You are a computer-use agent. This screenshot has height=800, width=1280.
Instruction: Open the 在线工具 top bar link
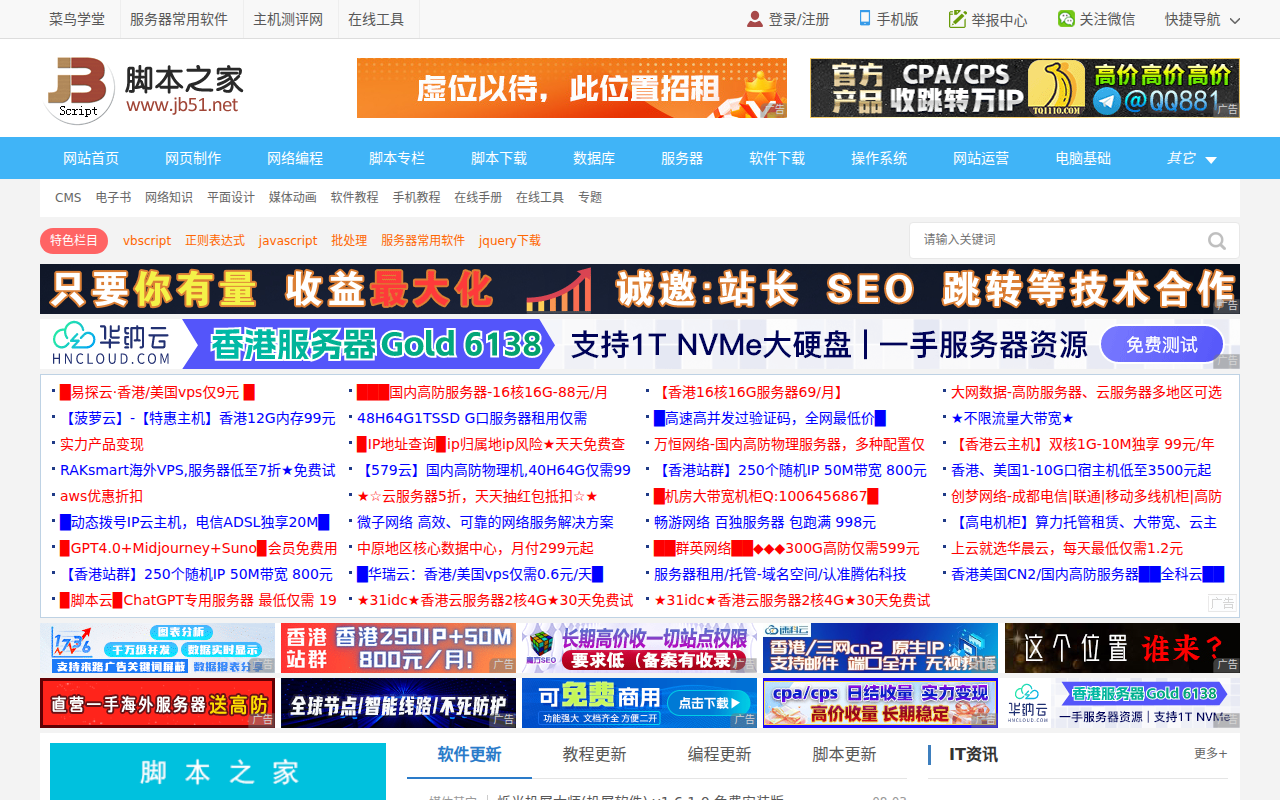tap(376, 19)
